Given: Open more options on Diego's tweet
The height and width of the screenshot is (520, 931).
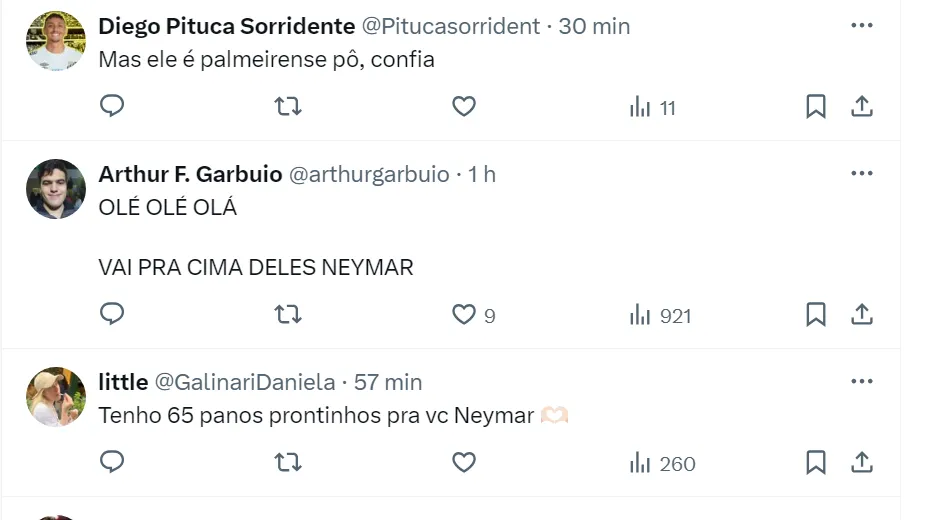Looking at the screenshot, I should point(862,26).
